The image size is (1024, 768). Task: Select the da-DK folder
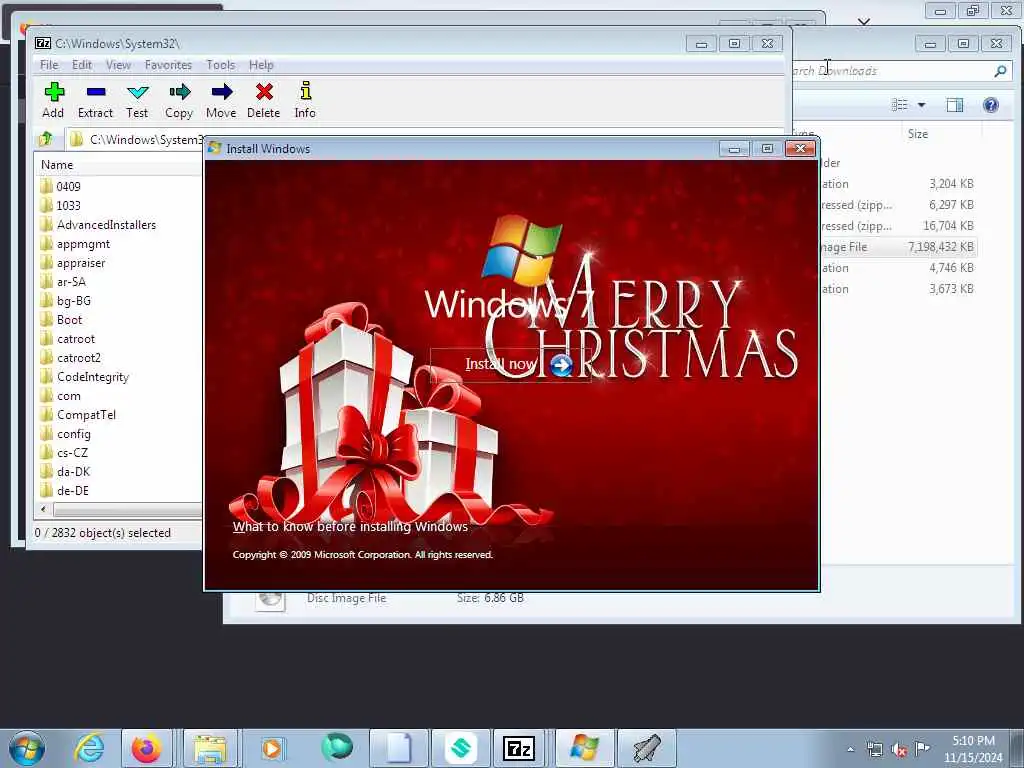pyautogui.click(x=73, y=472)
